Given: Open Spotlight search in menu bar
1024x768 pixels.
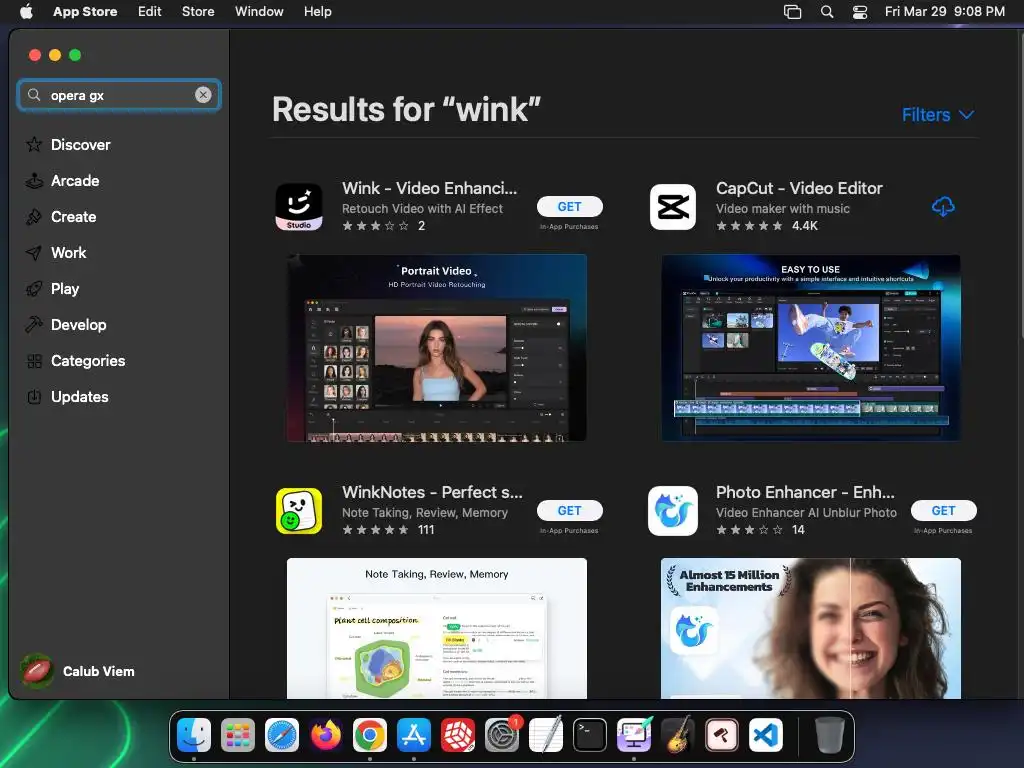Looking at the screenshot, I should pos(827,12).
